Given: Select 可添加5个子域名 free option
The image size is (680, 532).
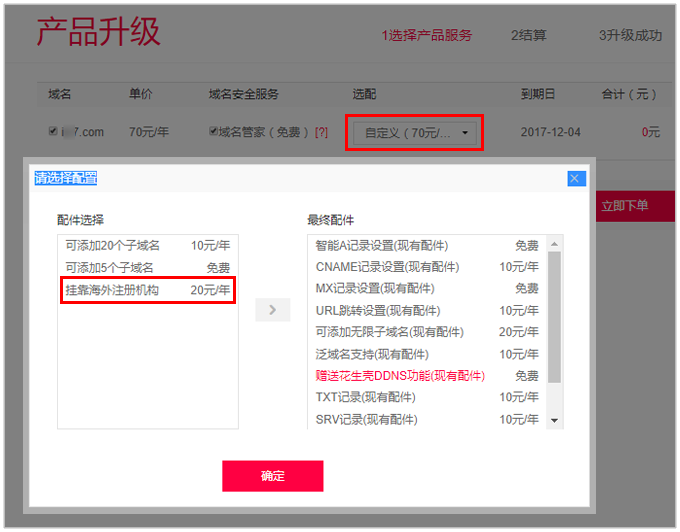Looking at the screenshot, I should click(x=147, y=267).
